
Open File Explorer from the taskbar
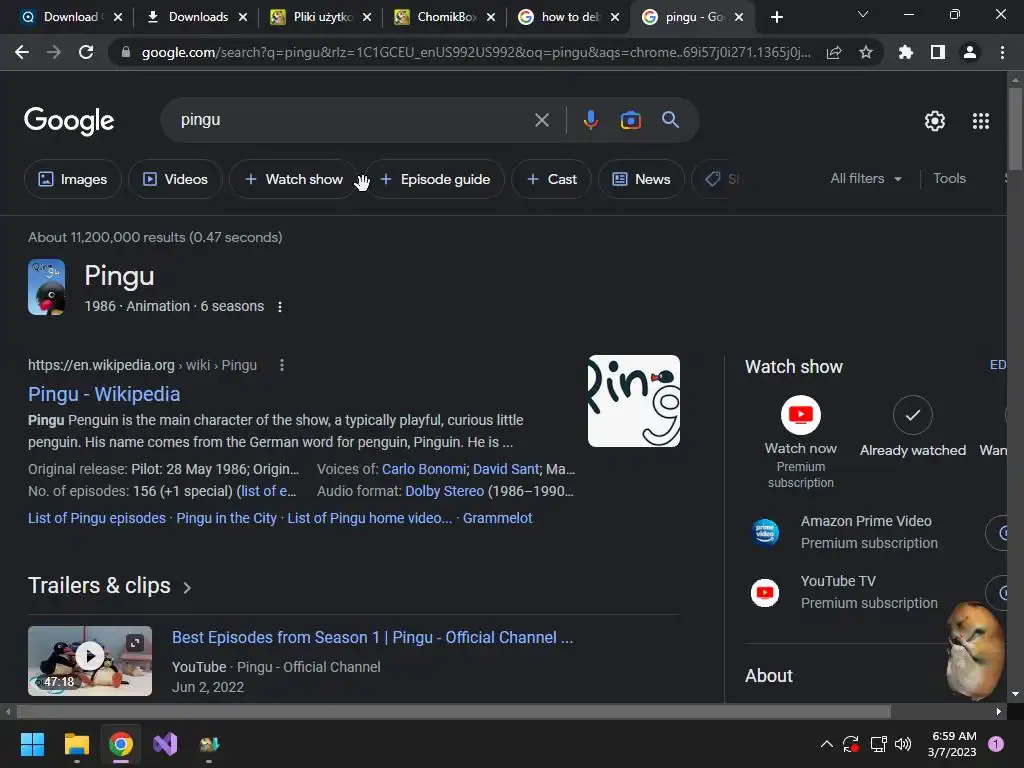point(76,744)
